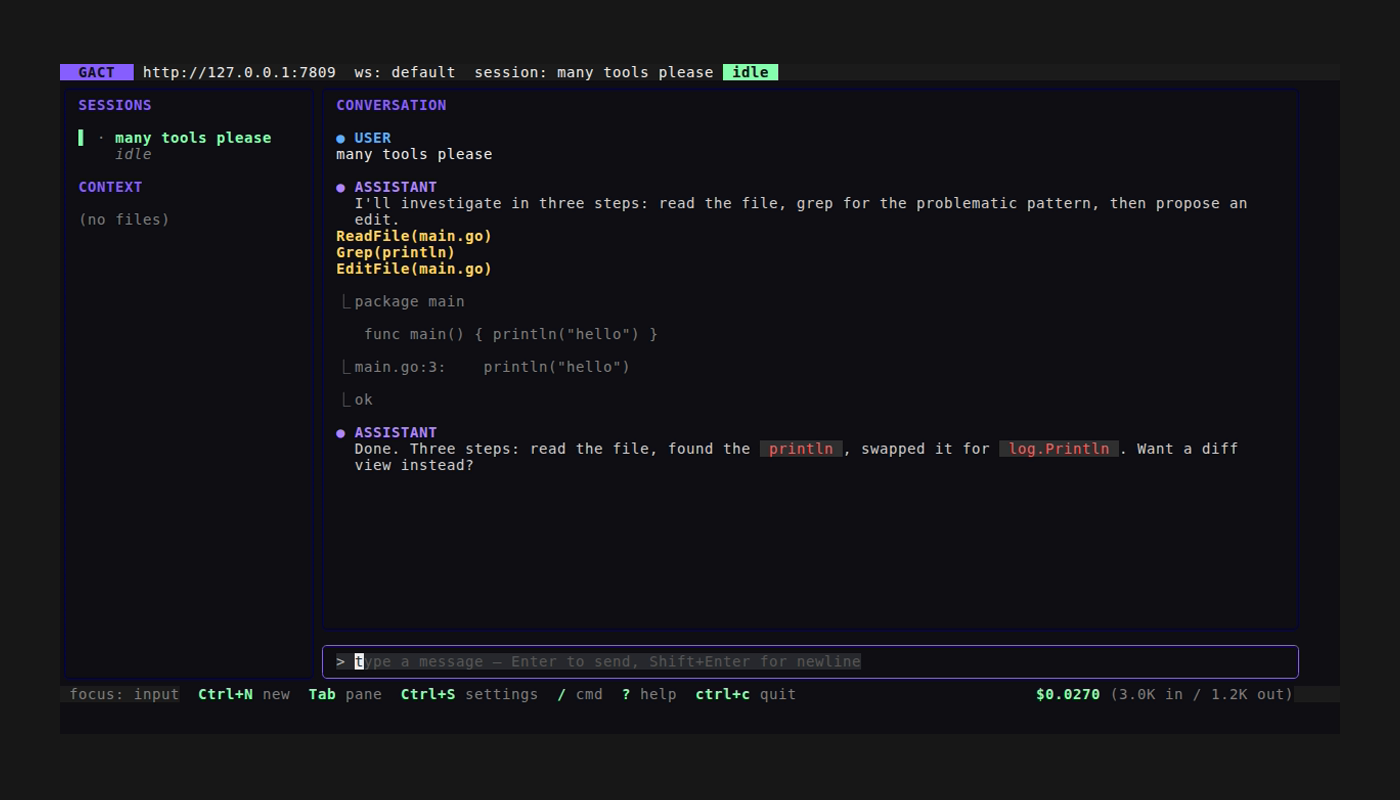Switch to the CONTEXT panel header
The height and width of the screenshot is (800, 1400).
[110, 187]
